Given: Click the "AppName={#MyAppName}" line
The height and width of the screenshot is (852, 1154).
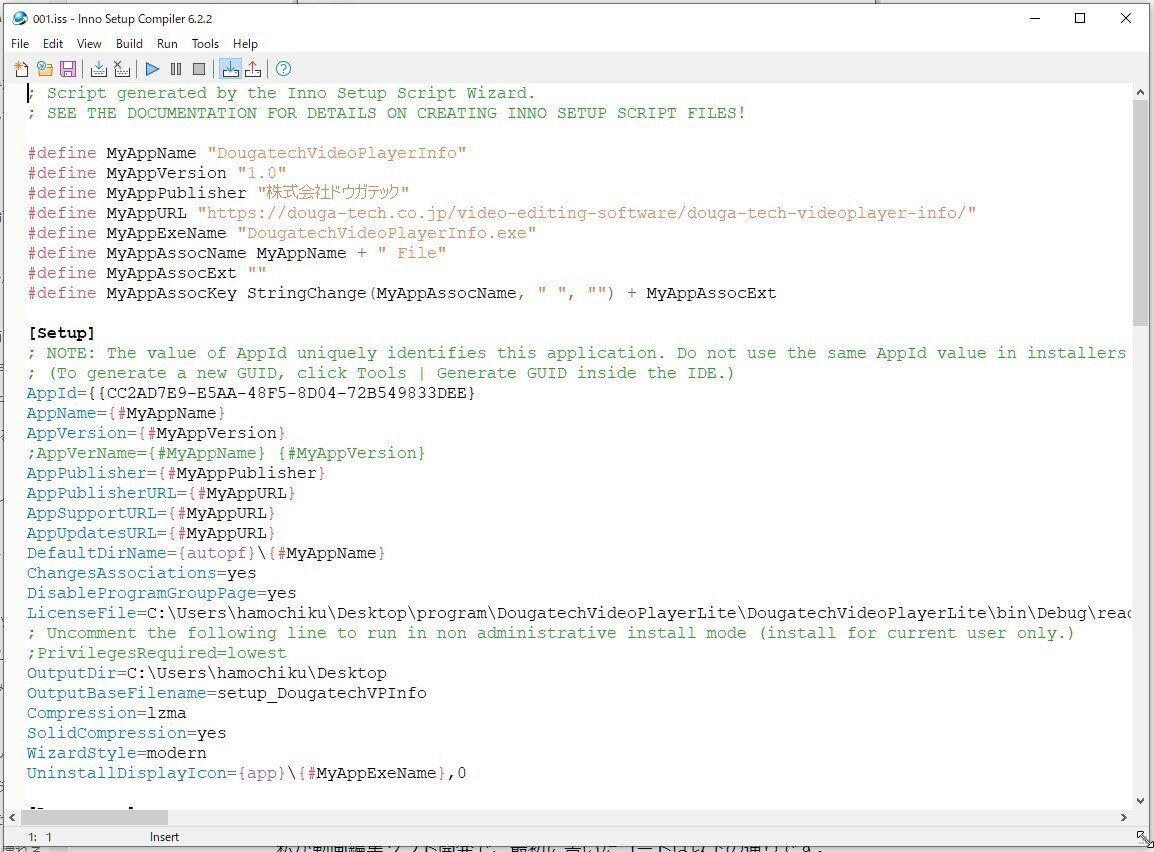Looking at the screenshot, I should 126,413.
